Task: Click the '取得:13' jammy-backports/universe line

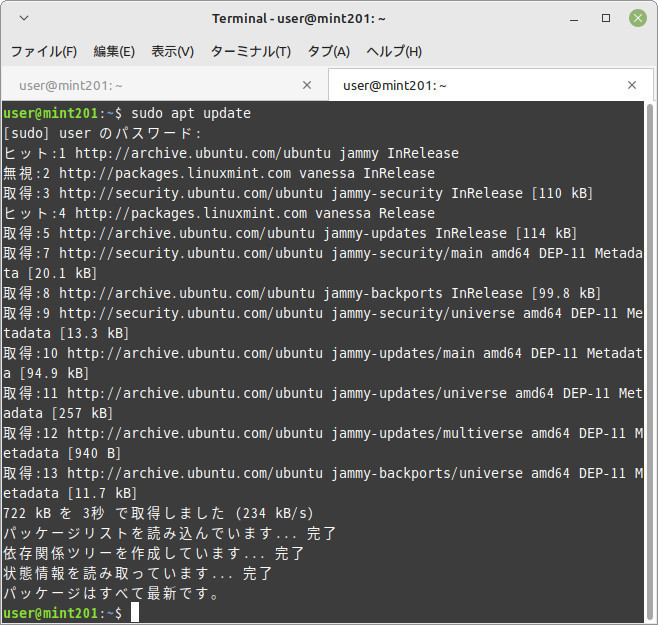Action: point(323,474)
